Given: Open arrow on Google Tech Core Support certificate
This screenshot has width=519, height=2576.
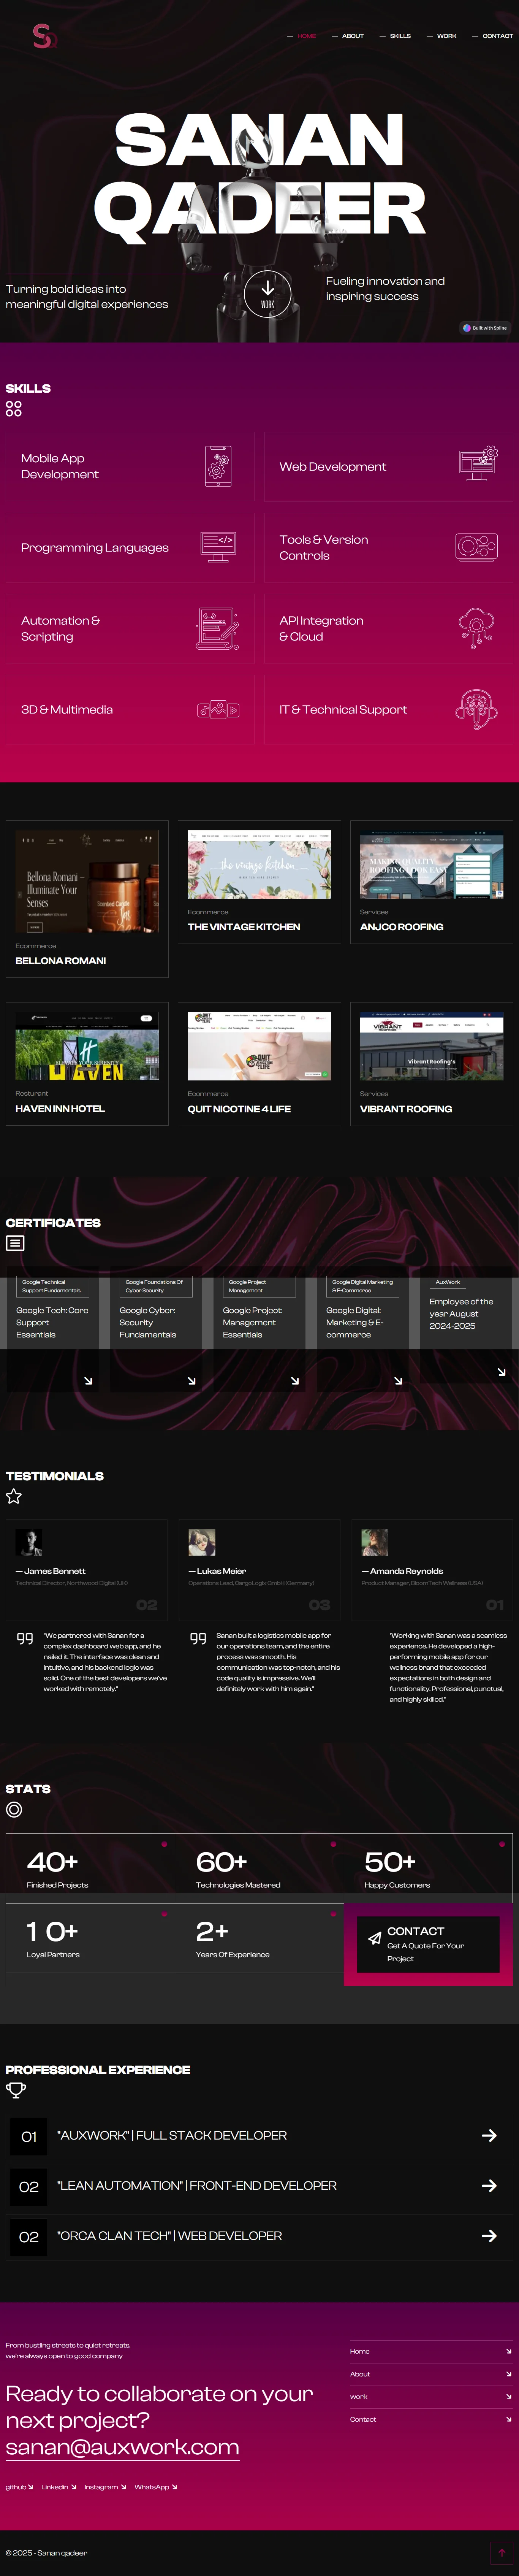Looking at the screenshot, I should coord(88,1381).
